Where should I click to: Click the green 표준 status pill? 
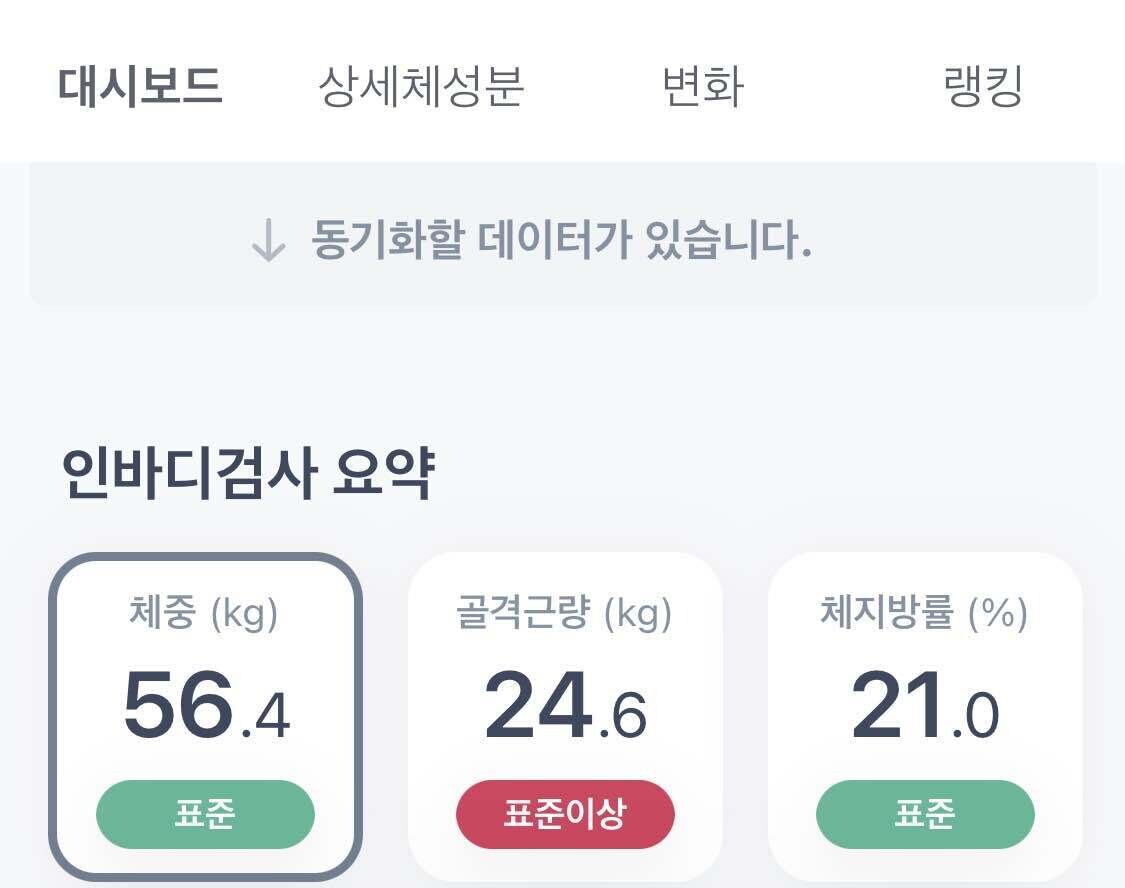205,815
